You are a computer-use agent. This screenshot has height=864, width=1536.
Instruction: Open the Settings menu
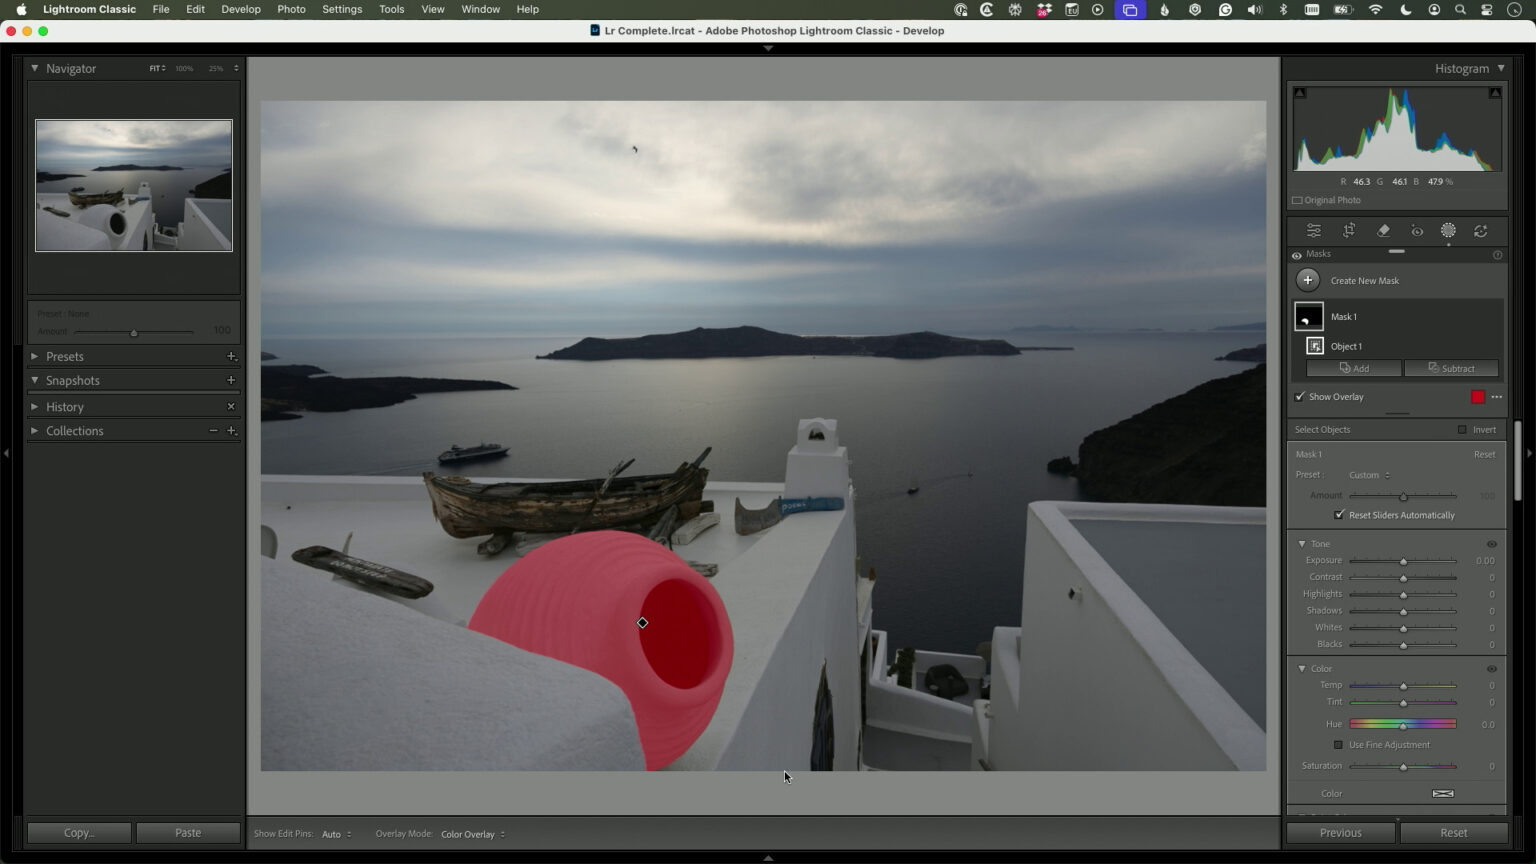pos(342,9)
